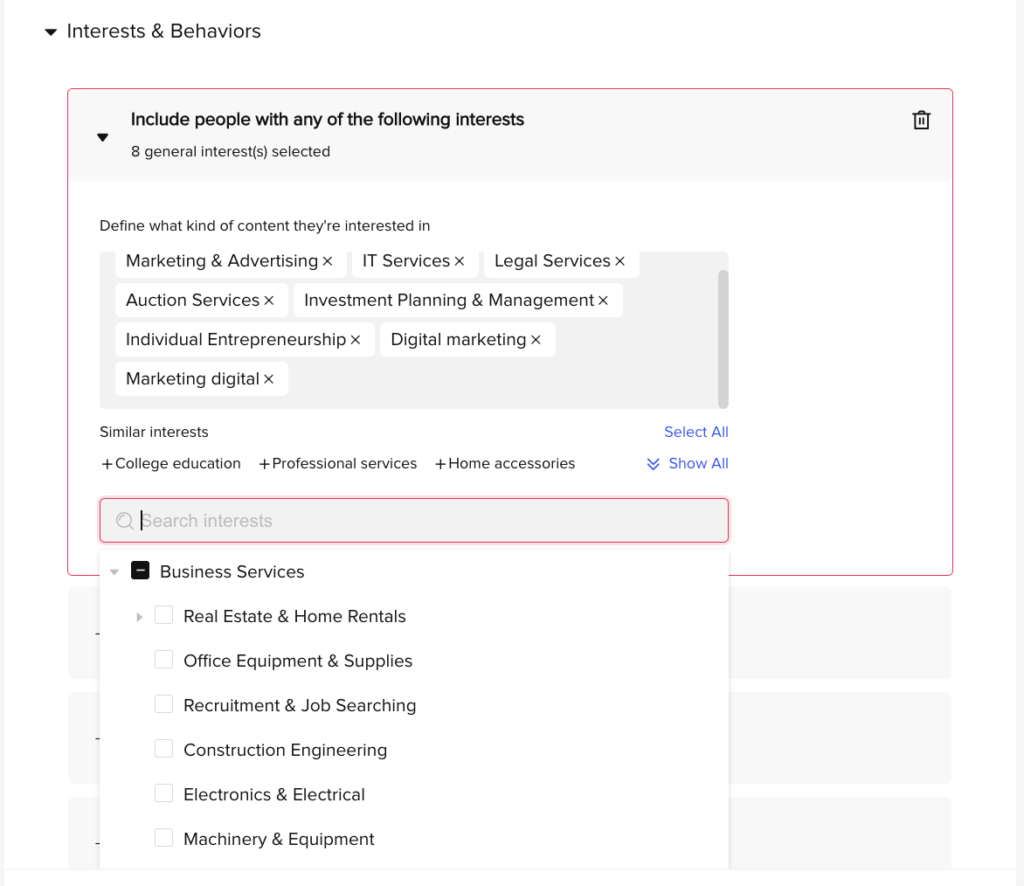Remove the IT Services tag

pyautogui.click(x=460, y=261)
